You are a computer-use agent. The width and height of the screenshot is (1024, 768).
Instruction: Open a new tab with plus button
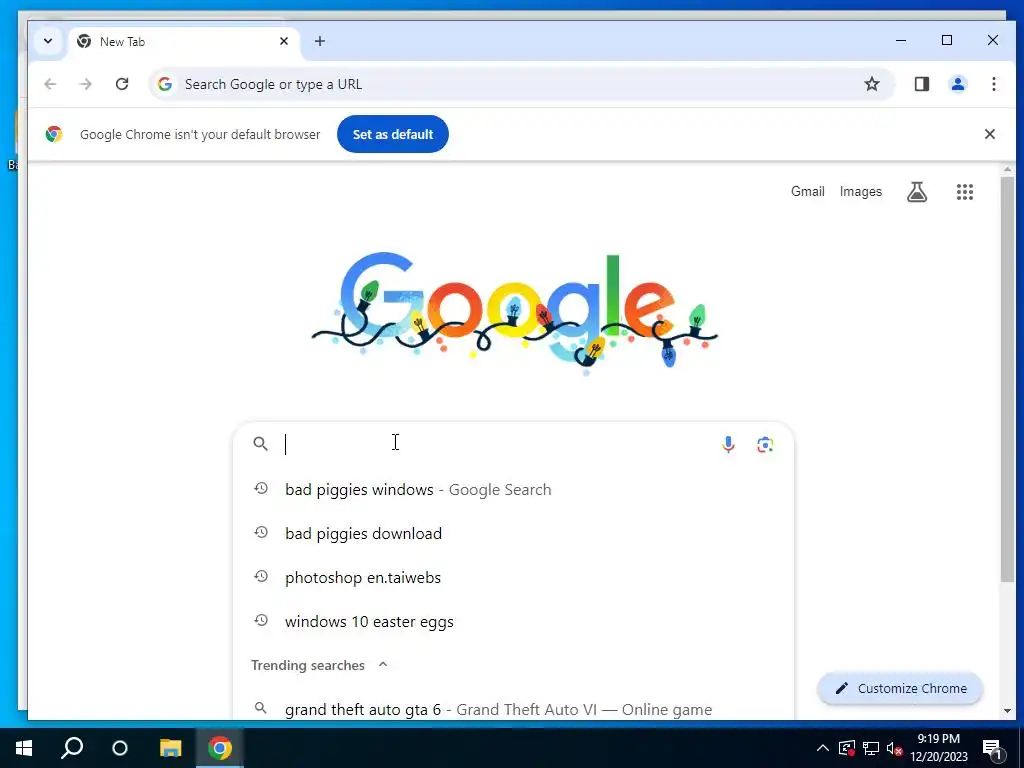pos(319,41)
